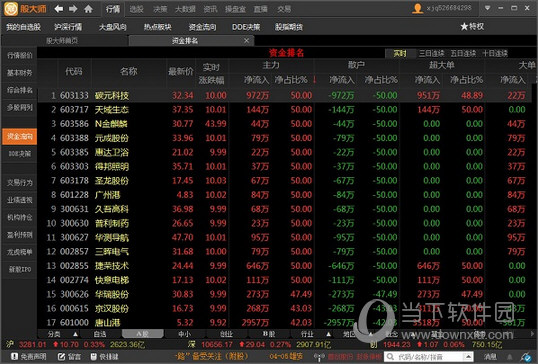Open the 选股 main menu
The width and height of the screenshot is (538, 364).
[137, 9]
